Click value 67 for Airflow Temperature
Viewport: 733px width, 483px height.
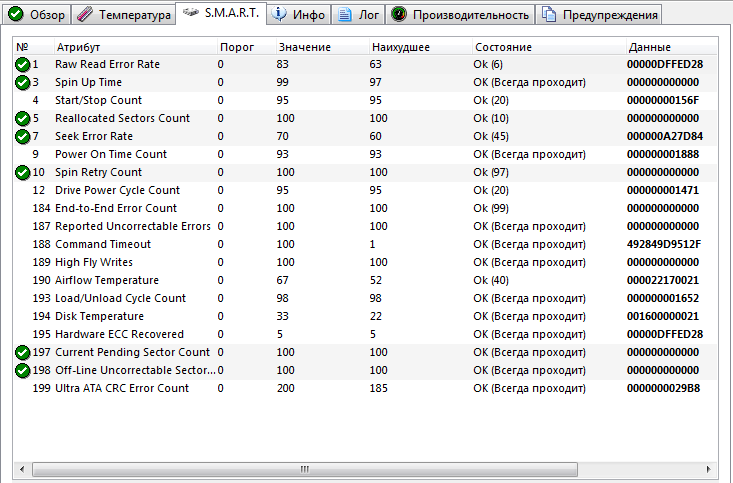point(282,281)
